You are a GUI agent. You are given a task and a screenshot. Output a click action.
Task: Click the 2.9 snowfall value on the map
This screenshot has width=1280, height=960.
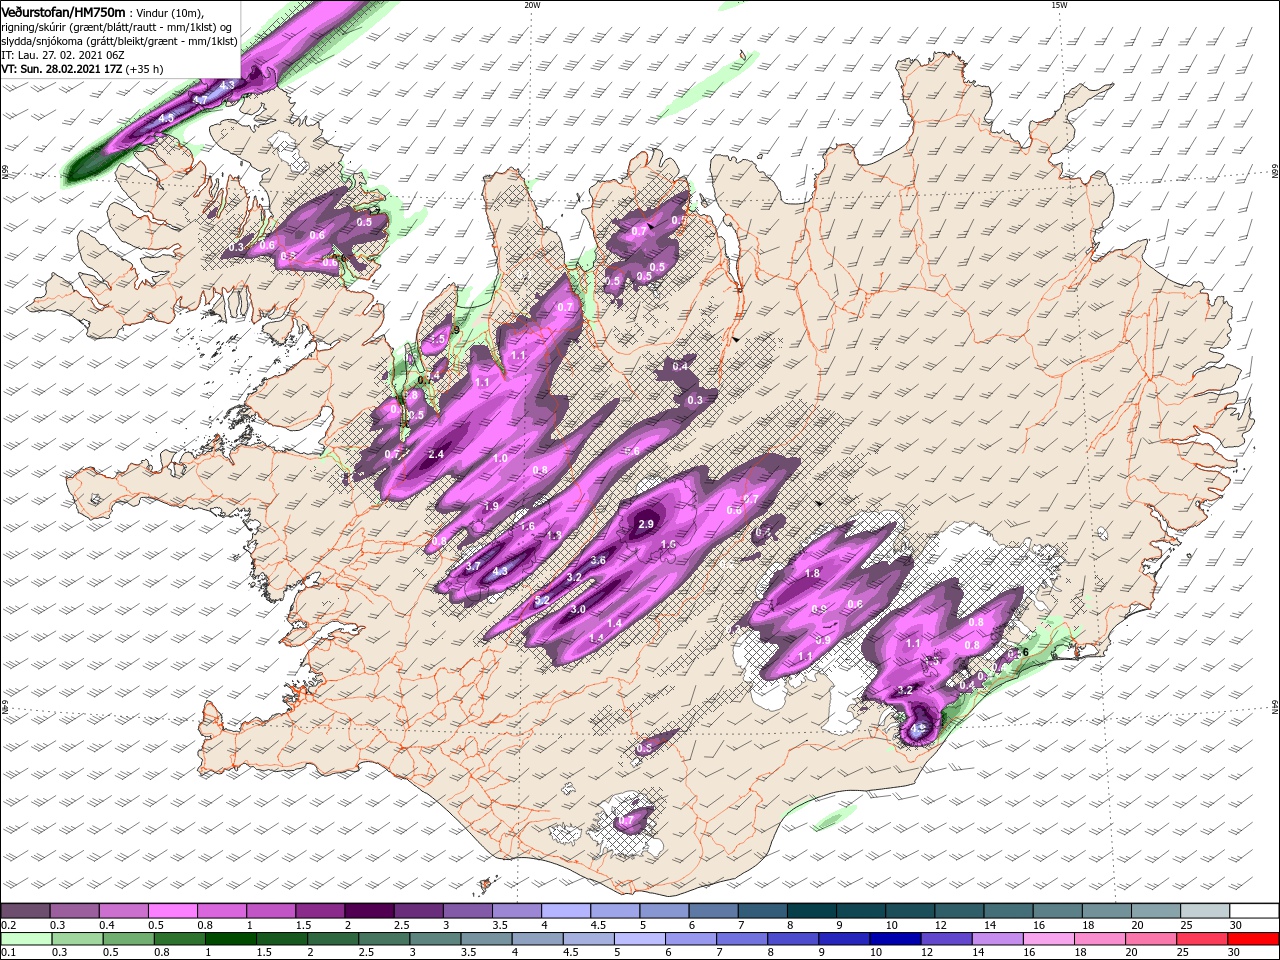click(x=646, y=524)
